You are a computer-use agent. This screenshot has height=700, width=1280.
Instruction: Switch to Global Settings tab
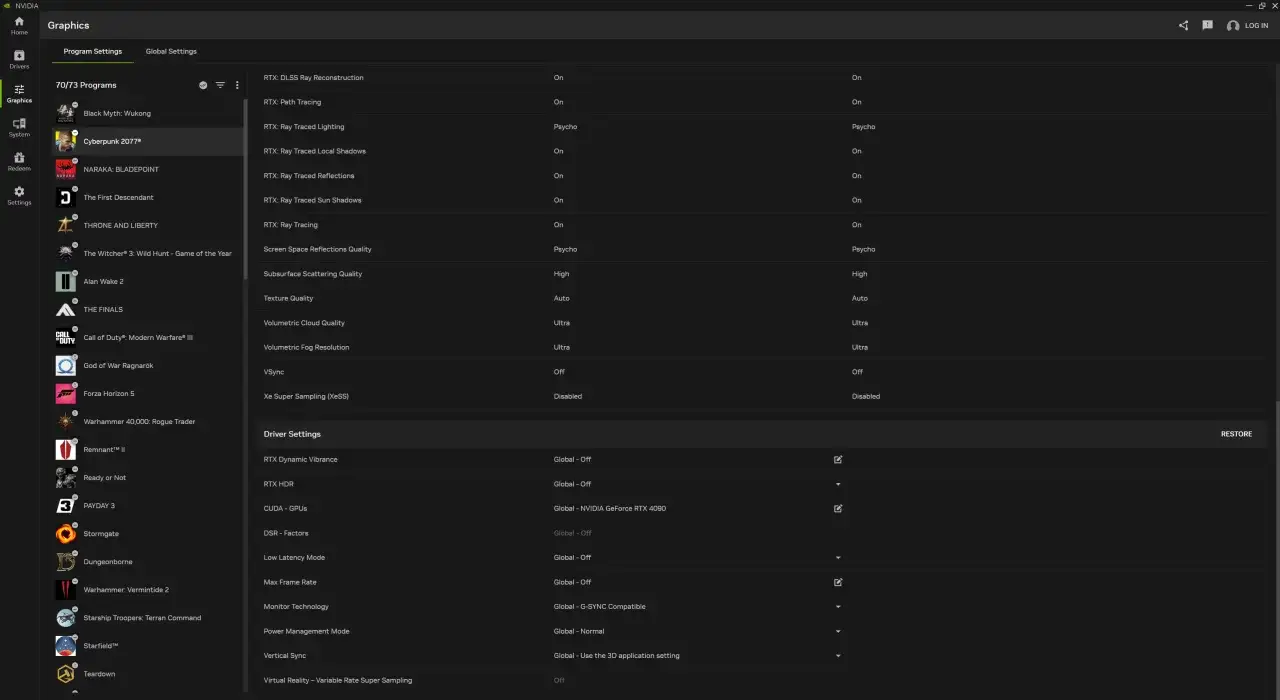[171, 51]
